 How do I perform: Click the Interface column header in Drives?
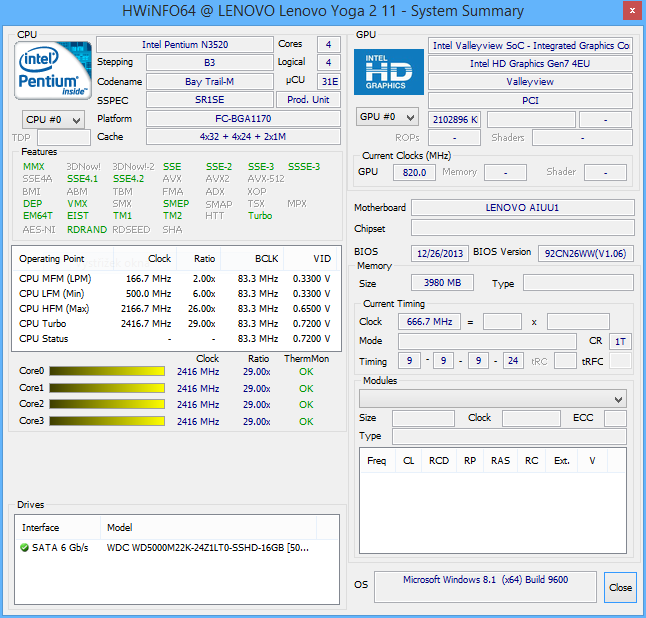tap(41, 527)
